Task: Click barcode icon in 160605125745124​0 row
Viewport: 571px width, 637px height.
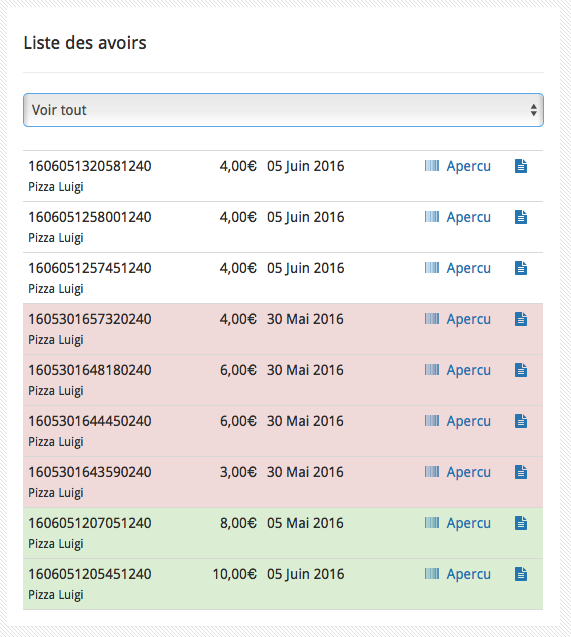Action: click(432, 268)
